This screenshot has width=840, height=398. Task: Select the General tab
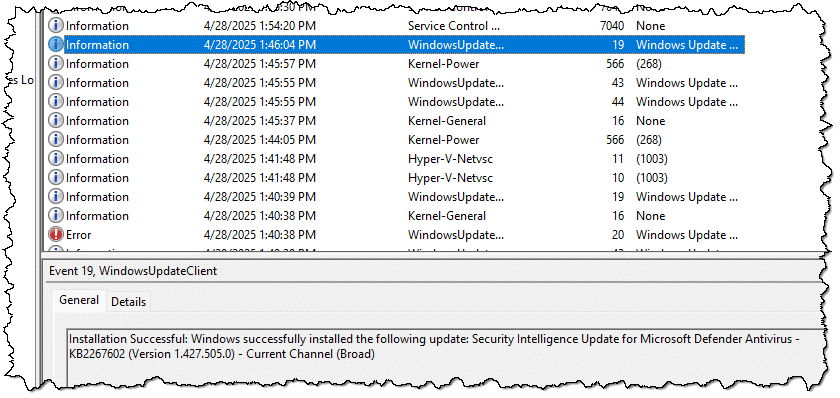click(79, 300)
